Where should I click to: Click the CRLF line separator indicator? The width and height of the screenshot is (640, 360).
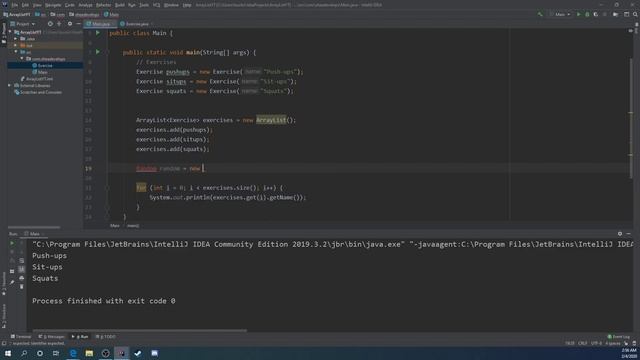pos(582,343)
